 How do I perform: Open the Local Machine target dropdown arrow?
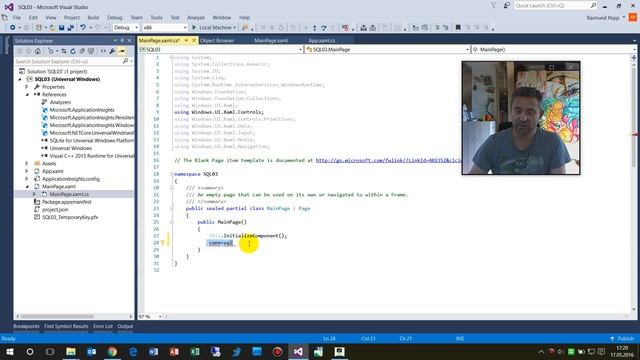pos(234,28)
